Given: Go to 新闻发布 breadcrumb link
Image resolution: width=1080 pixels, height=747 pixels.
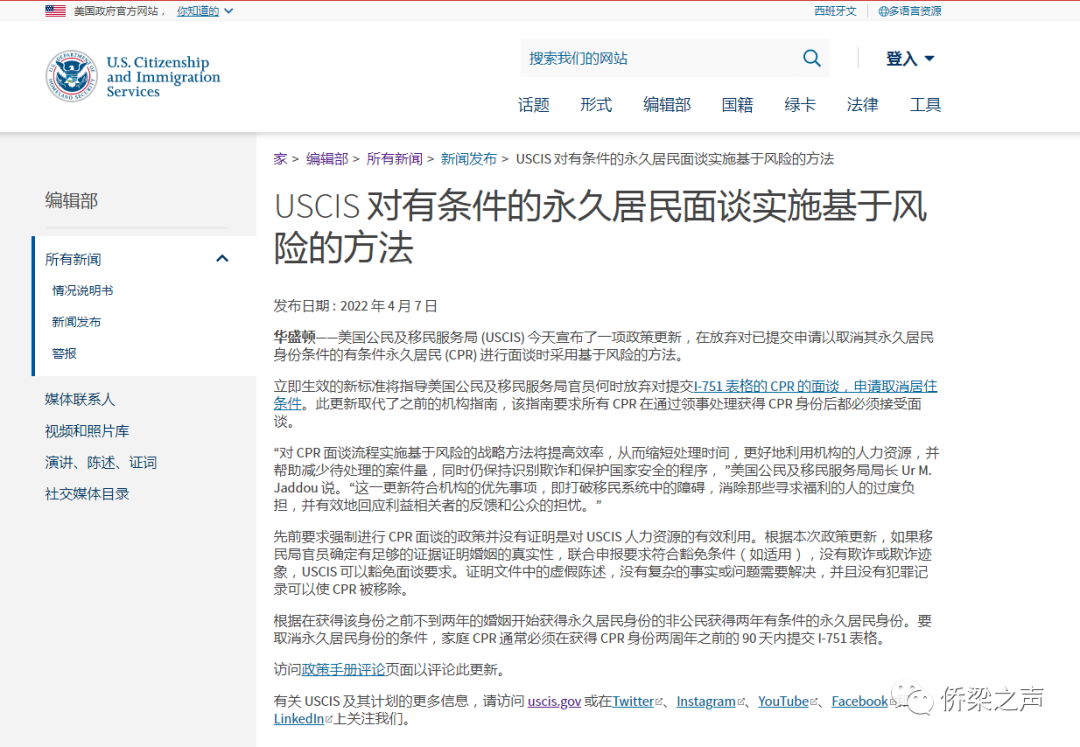Looking at the screenshot, I should pyautogui.click(x=469, y=159).
